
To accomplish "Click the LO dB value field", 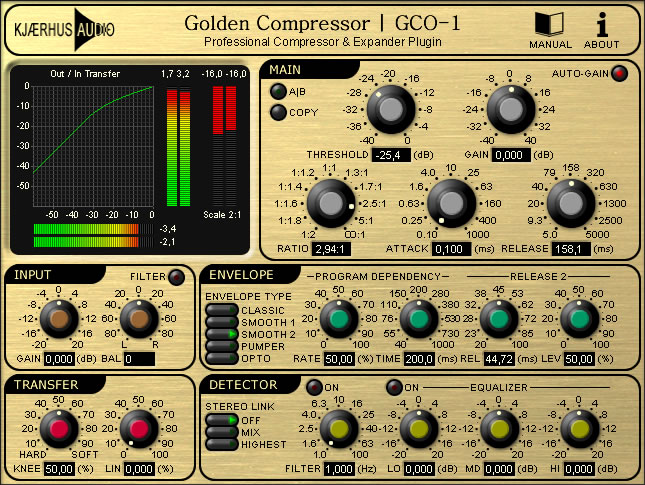I will 419,469.
